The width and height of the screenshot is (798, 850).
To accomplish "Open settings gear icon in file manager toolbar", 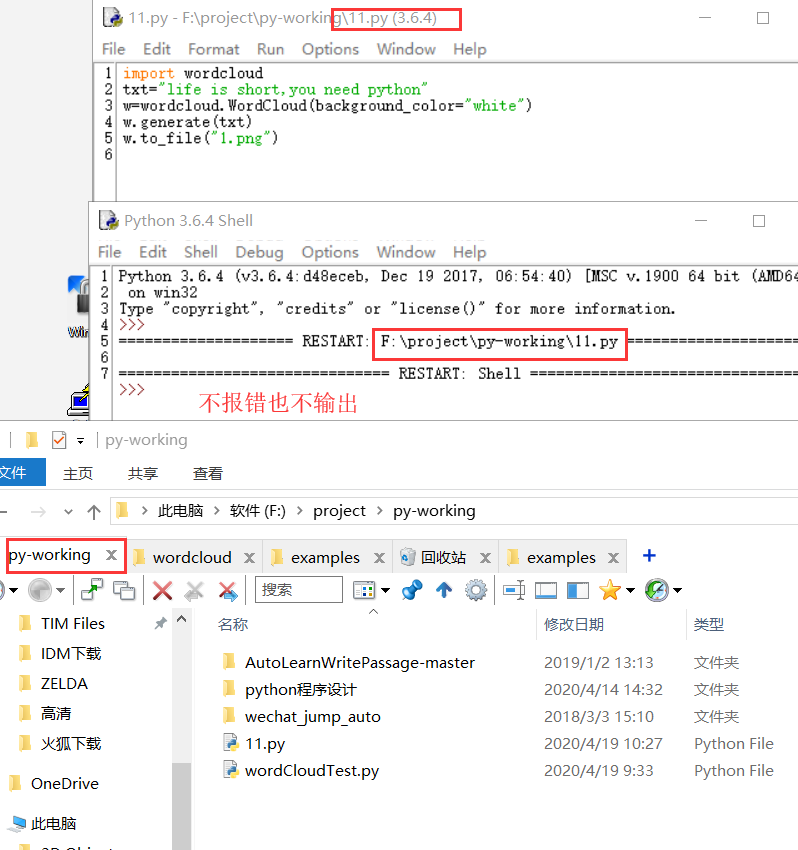I will point(476,590).
